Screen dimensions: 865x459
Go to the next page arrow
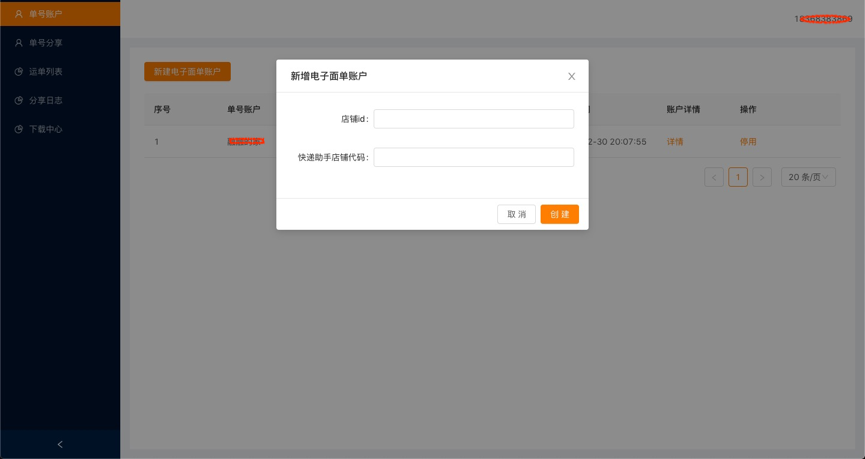coord(762,177)
